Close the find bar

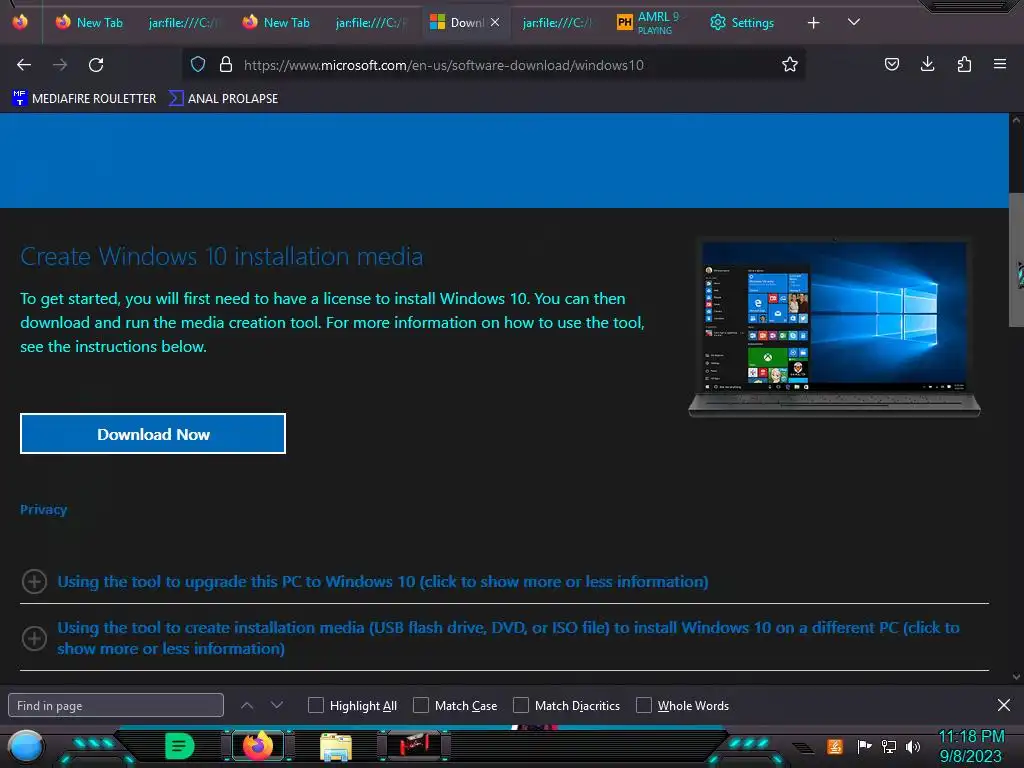(x=1004, y=705)
